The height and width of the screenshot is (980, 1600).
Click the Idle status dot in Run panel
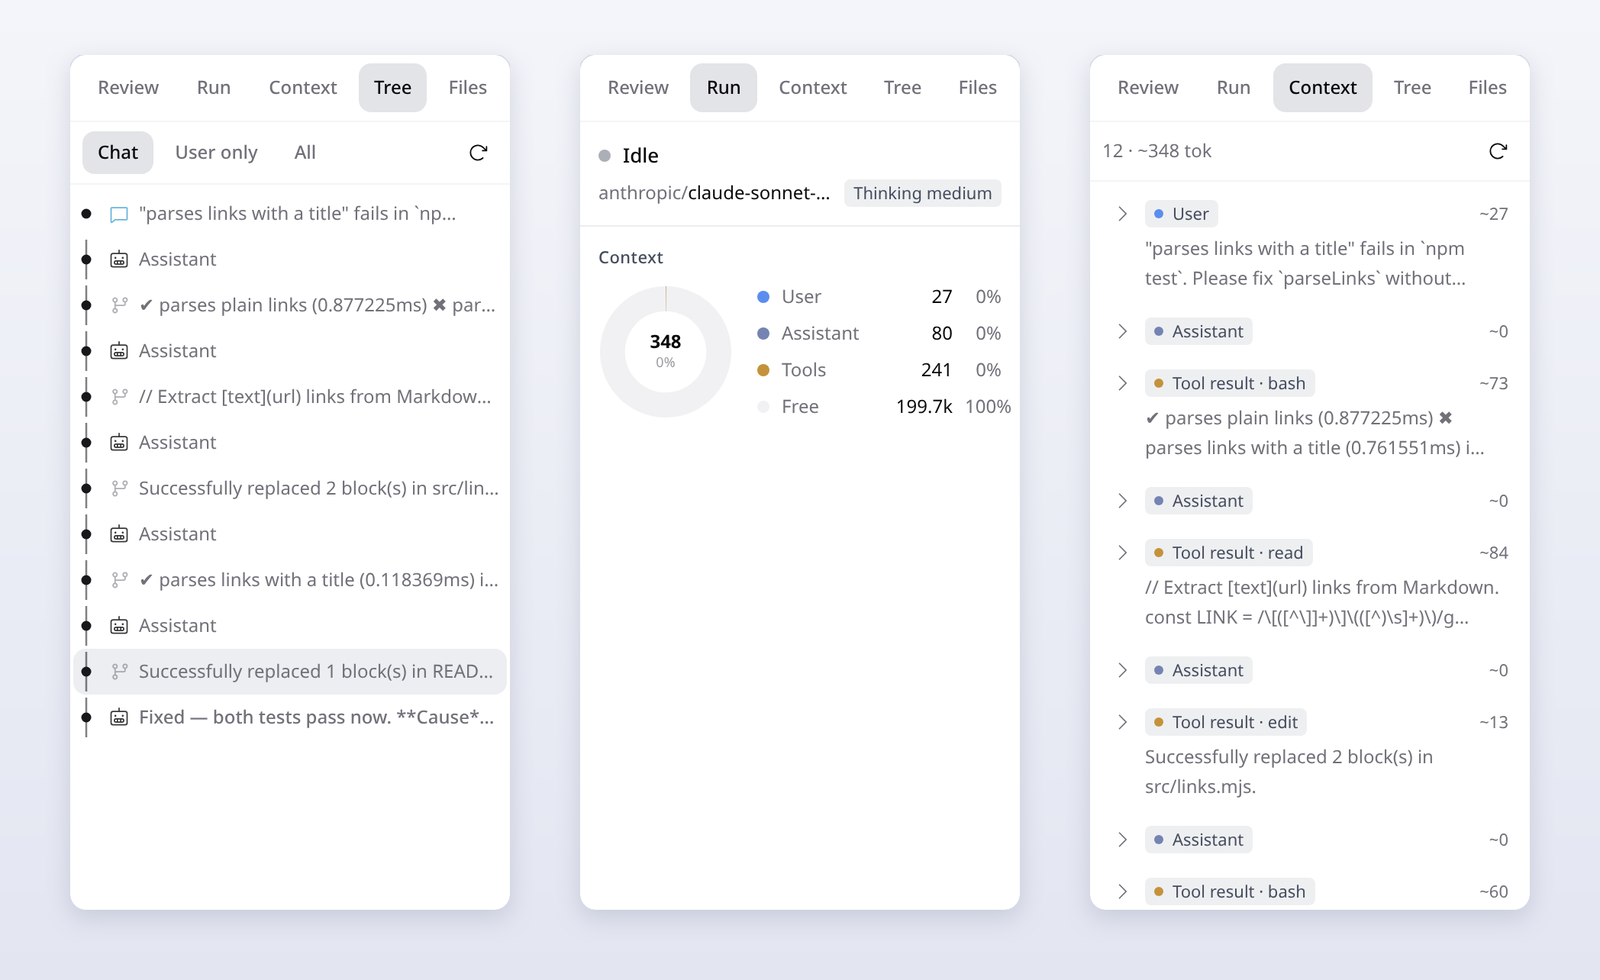(604, 156)
